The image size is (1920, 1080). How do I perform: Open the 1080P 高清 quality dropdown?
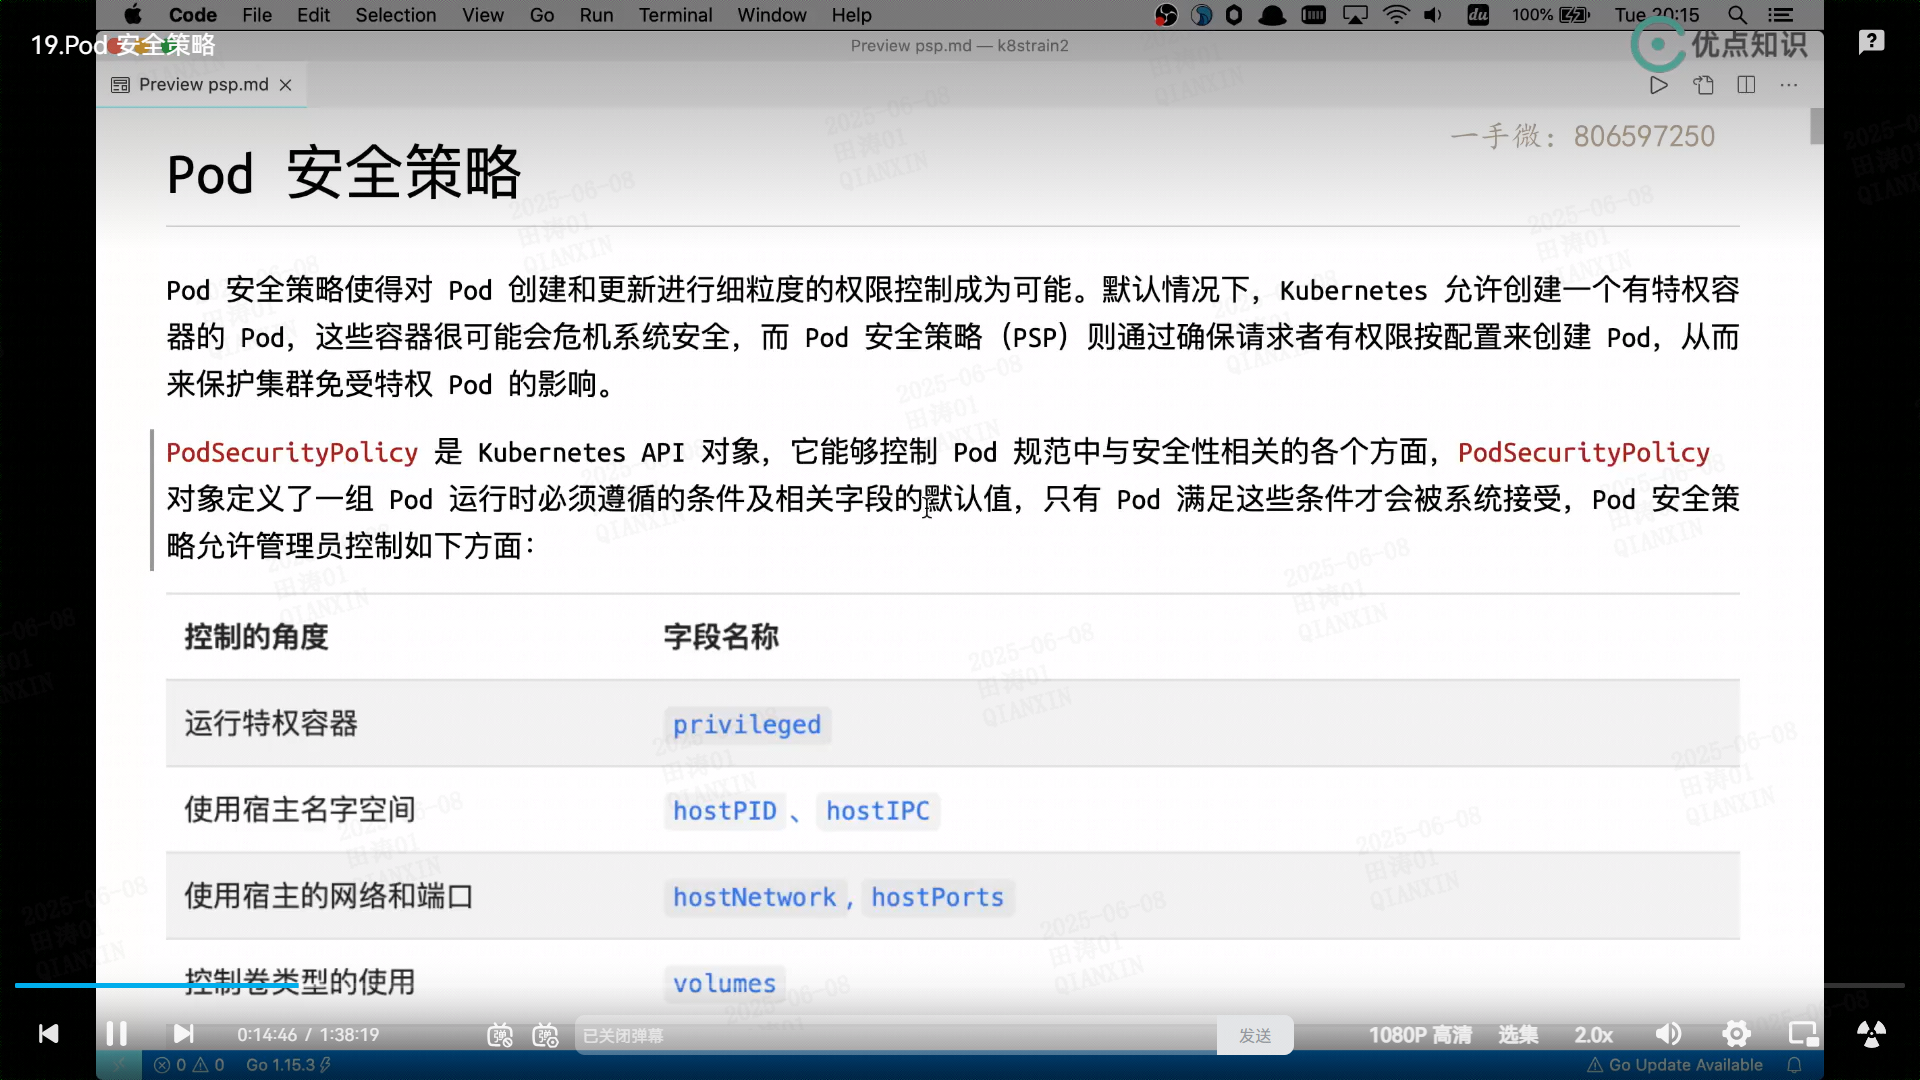(x=1420, y=1035)
